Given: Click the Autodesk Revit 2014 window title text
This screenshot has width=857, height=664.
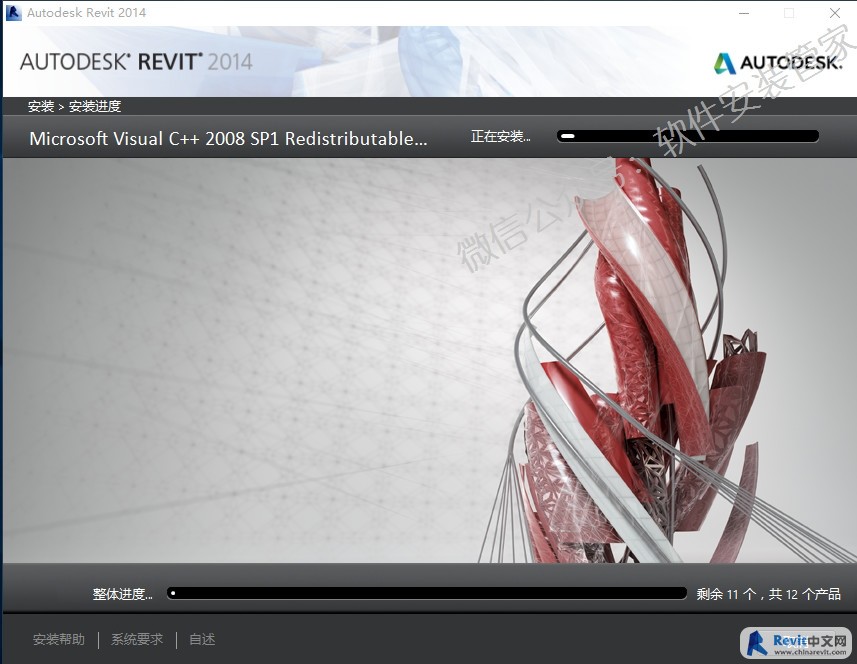Looking at the screenshot, I should [86, 13].
